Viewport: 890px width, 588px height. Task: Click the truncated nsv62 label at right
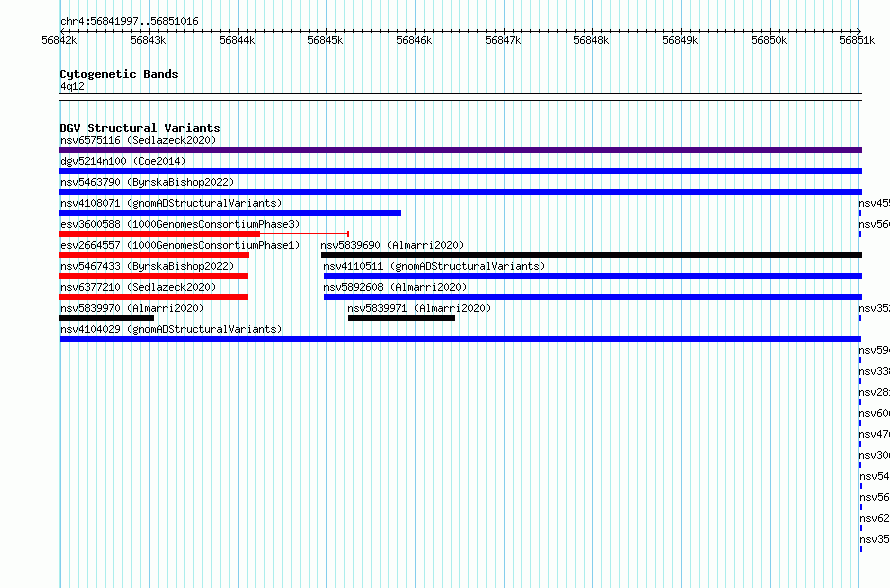(x=874, y=518)
